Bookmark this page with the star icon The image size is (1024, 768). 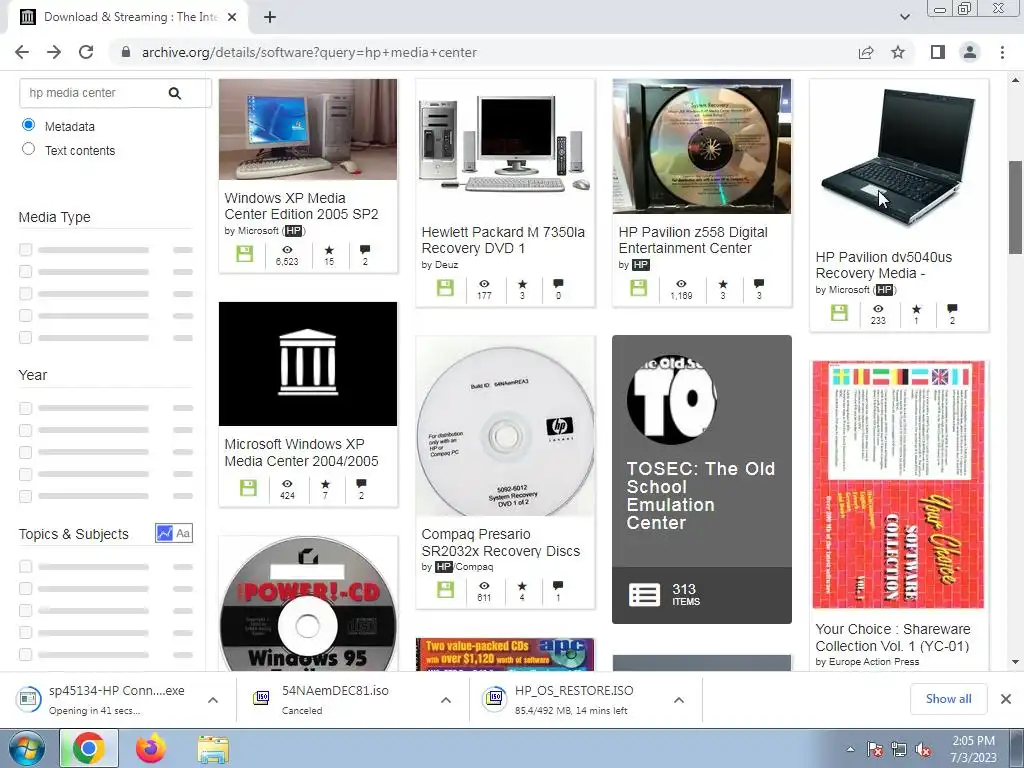(x=898, y=52)
